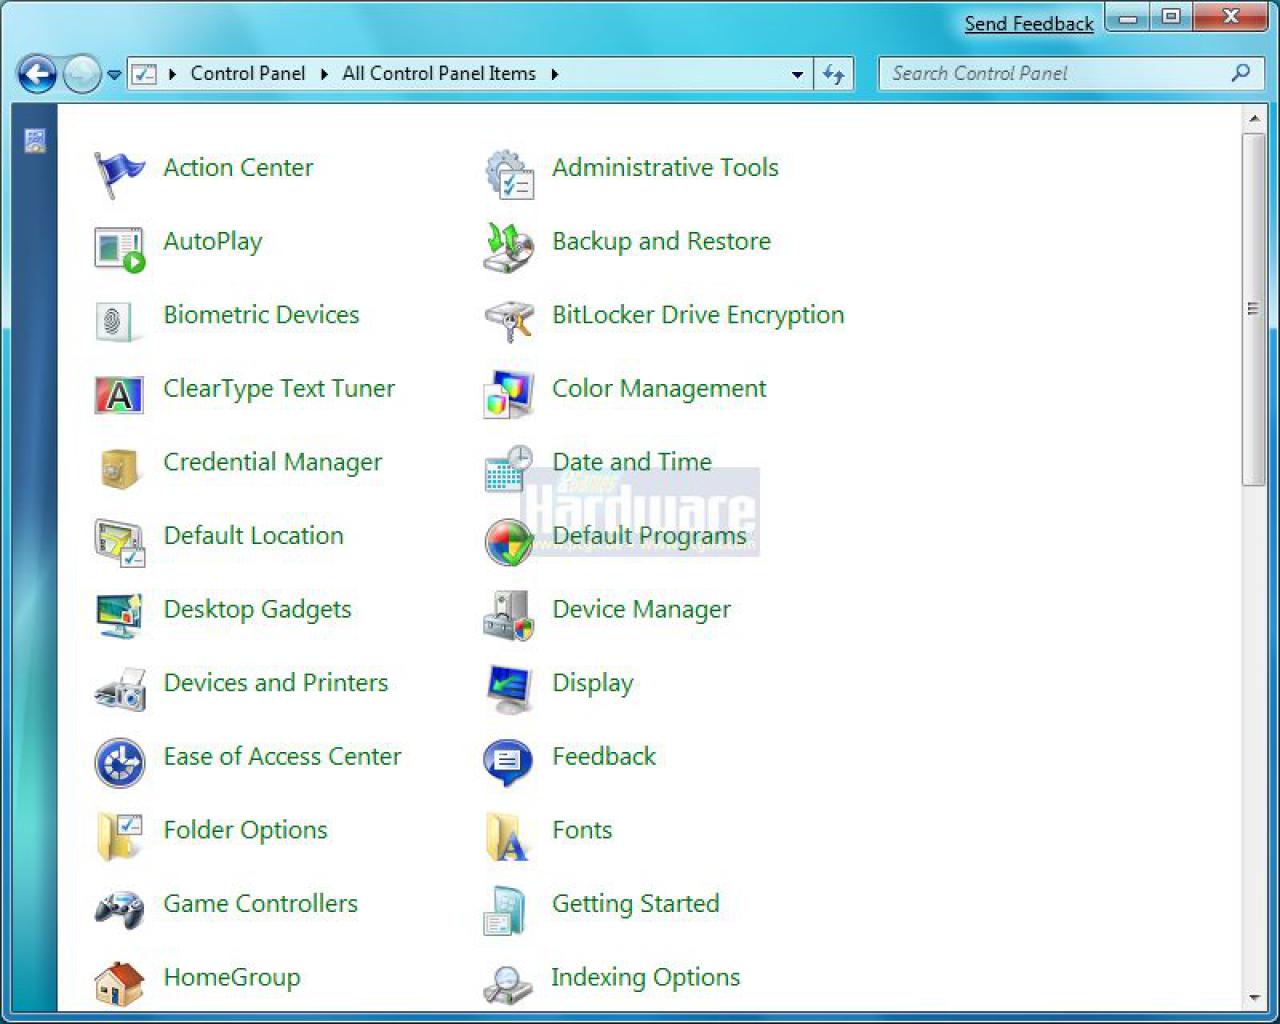
Task: Open the Administrative Tools gear icon
Action: [x=509, y=173]
